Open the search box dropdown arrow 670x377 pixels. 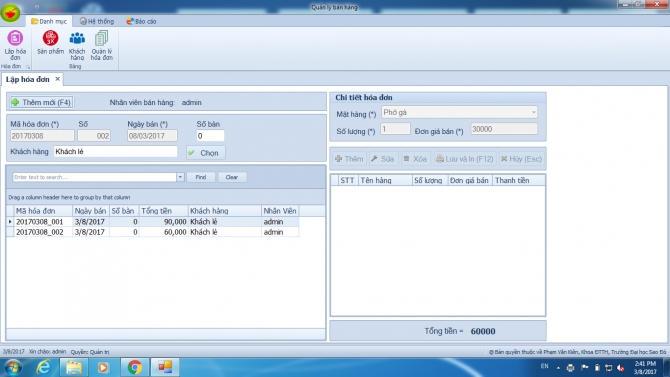[x=180, y=177]
